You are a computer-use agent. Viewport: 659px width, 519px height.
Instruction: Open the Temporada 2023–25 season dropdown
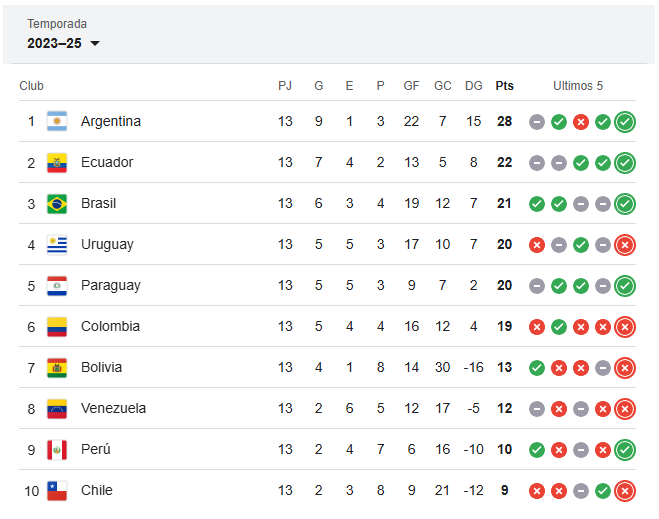tap(64, 43)
